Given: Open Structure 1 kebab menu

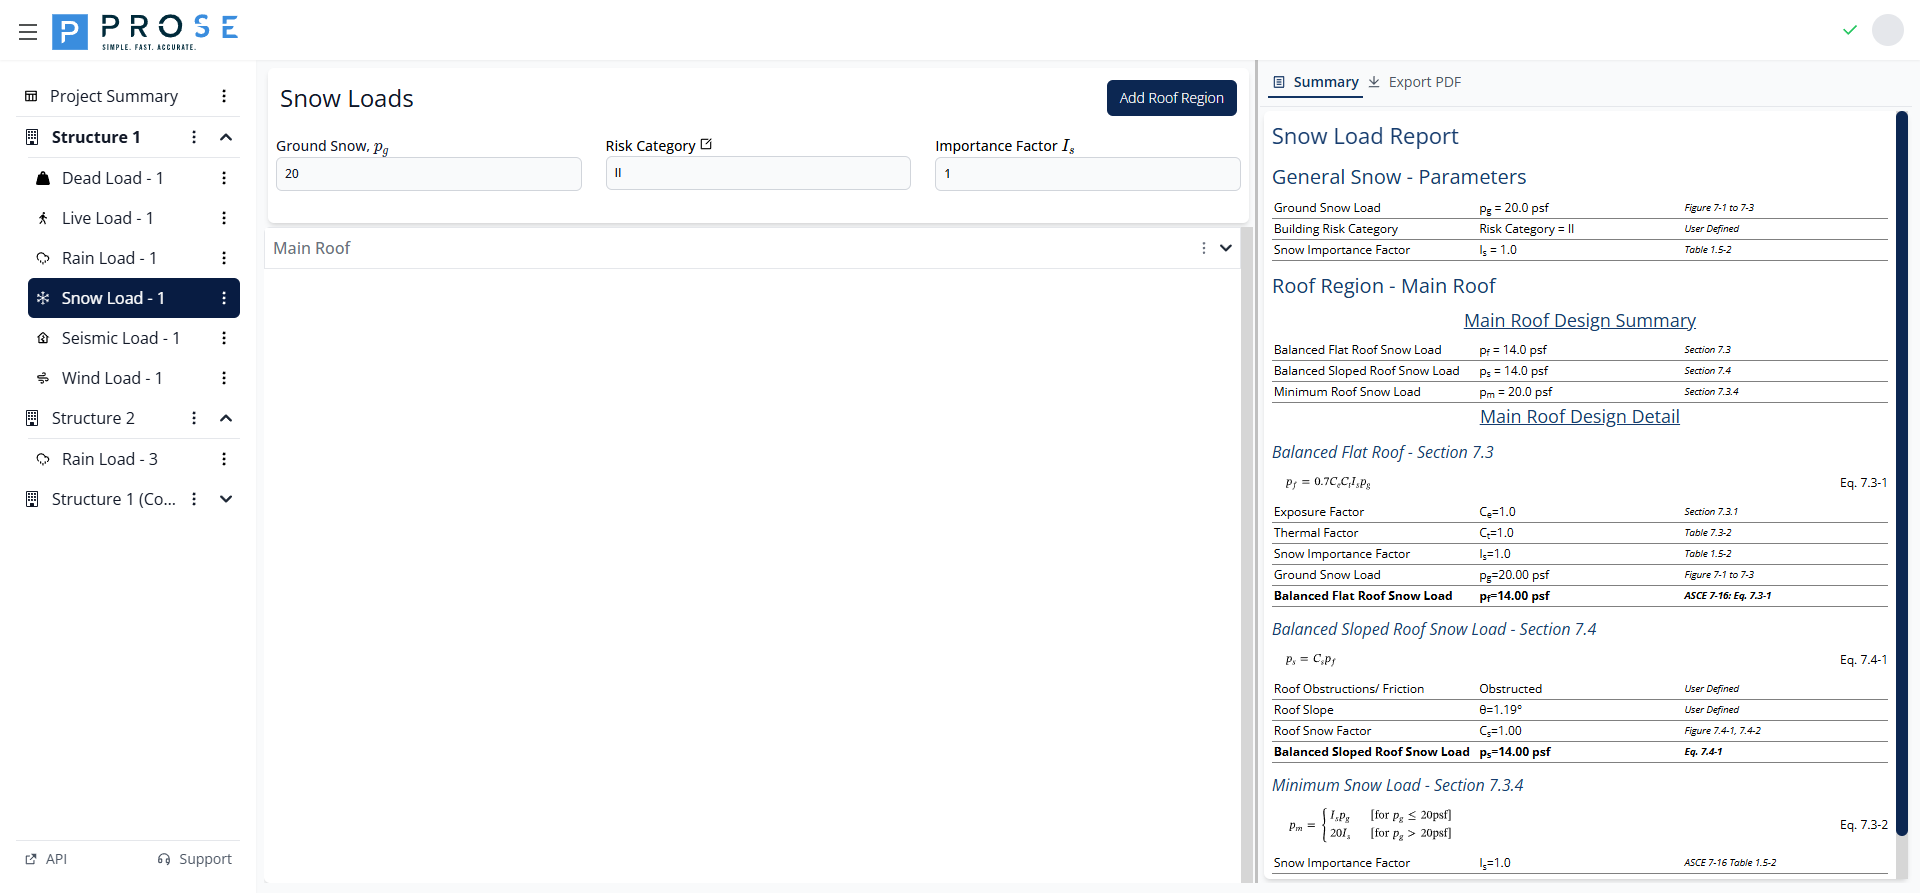Looking at the screenshot, I should [x=194, y=137].
